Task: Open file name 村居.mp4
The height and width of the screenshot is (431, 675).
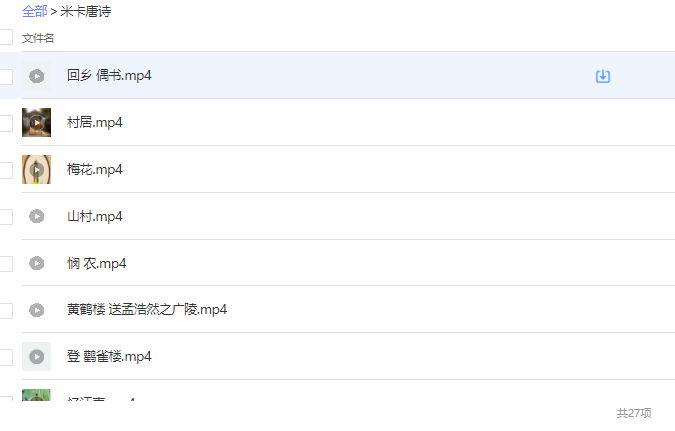Action: click(x=95, y=123)
